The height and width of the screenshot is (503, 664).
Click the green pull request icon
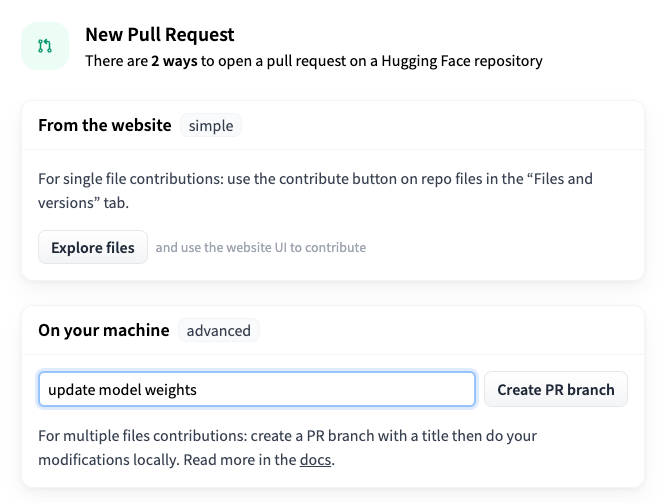point(45,46)
